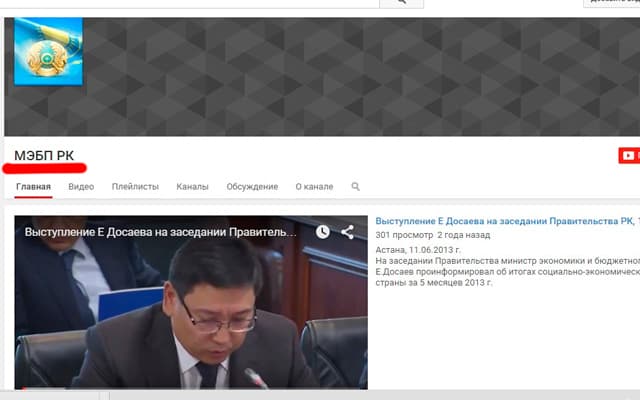Viewport: 640px width, 400px height.
Task: Open the video title link Выступление Е Досаева
Action: click(x=507, y=221)
